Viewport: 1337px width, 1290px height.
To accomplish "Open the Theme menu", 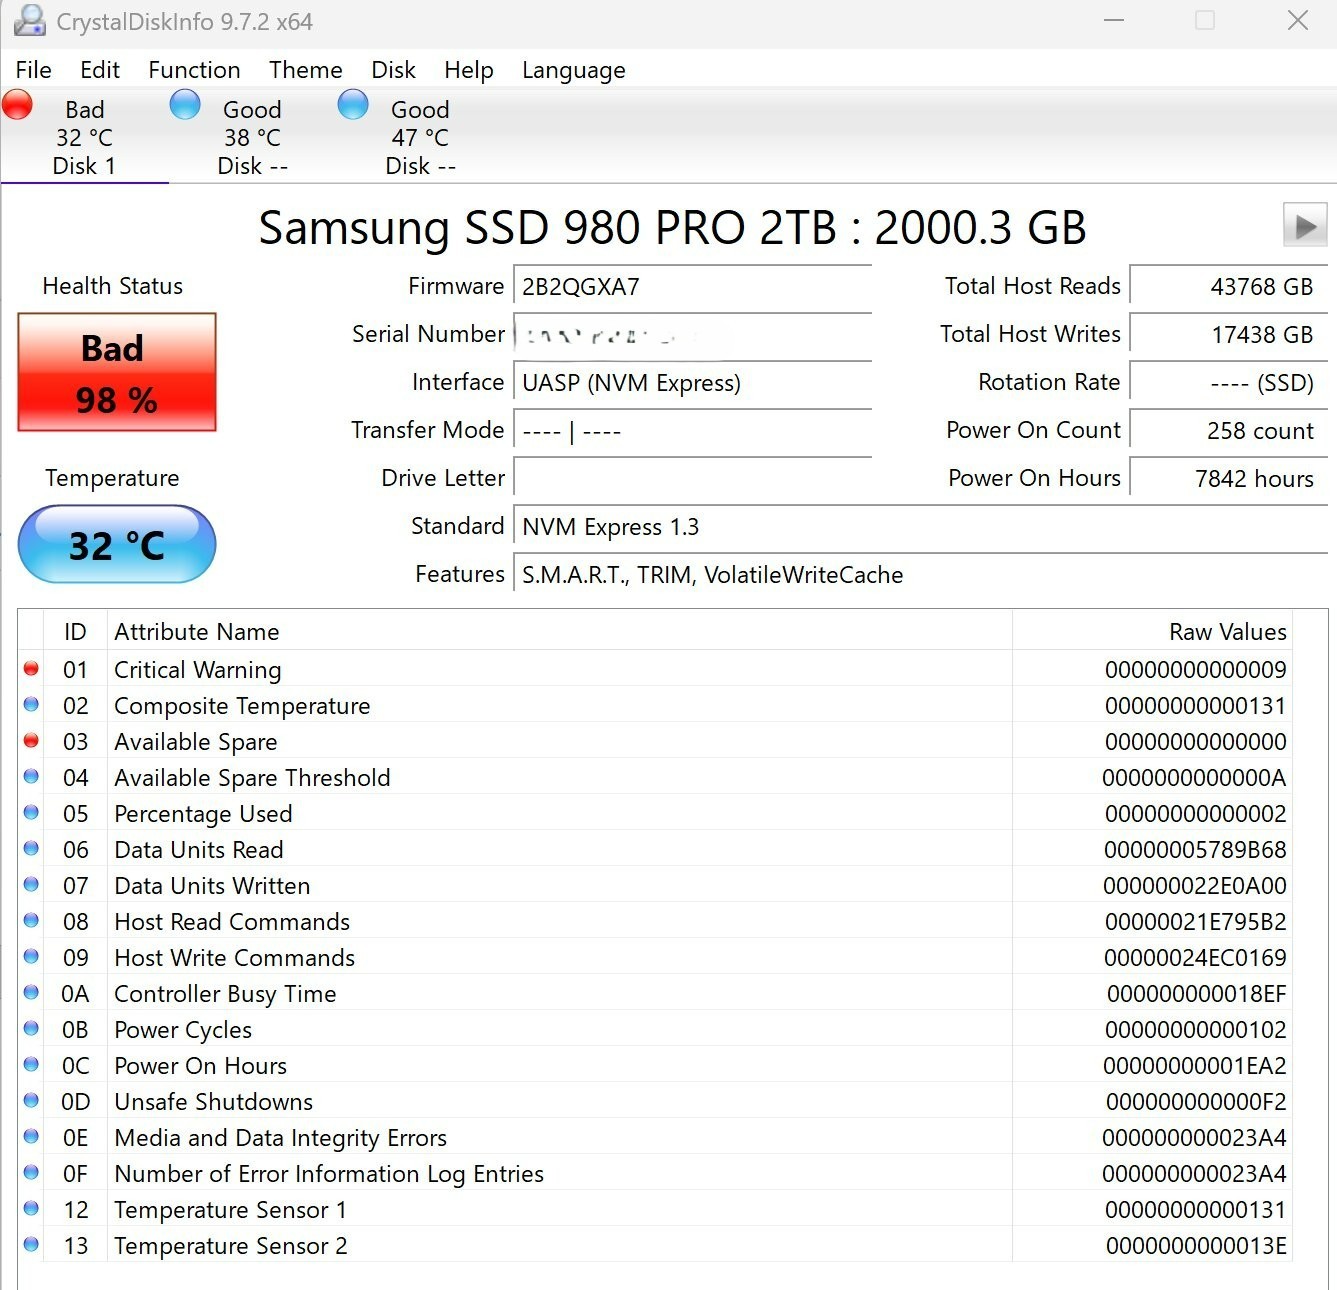I will [305, 70].
